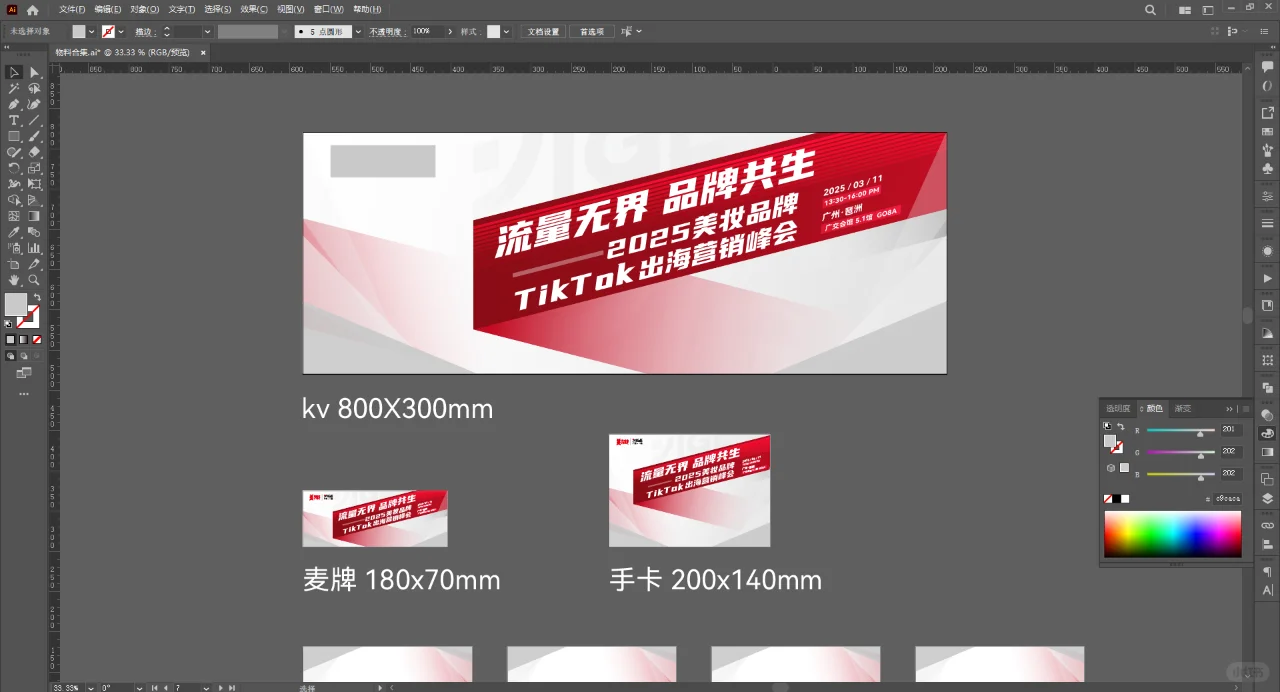Select the Pen tool

click(x=14, y=104)
